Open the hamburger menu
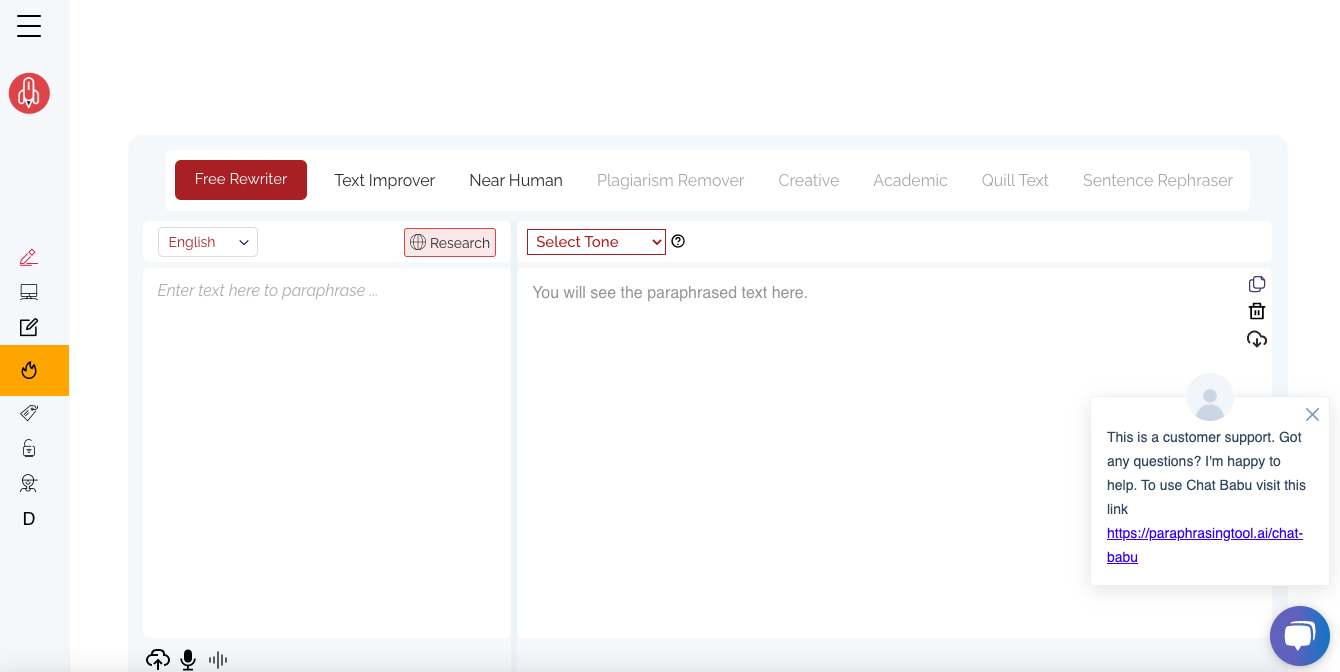The image size is (1340, 672). pyautogui.click(x=29, y=26)
